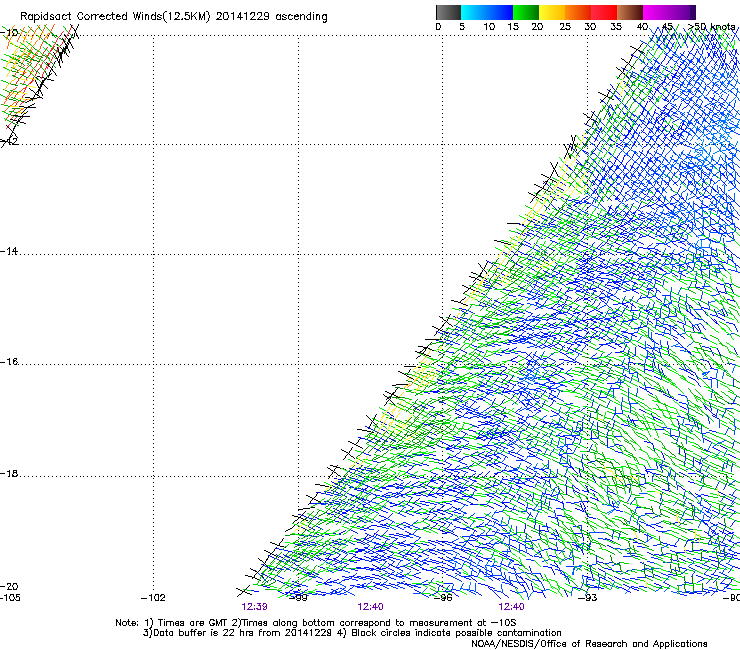Select the yellow 20-25 knots color bar segment
Viewport: 740px width, 650px height.
tap(552, 12)
